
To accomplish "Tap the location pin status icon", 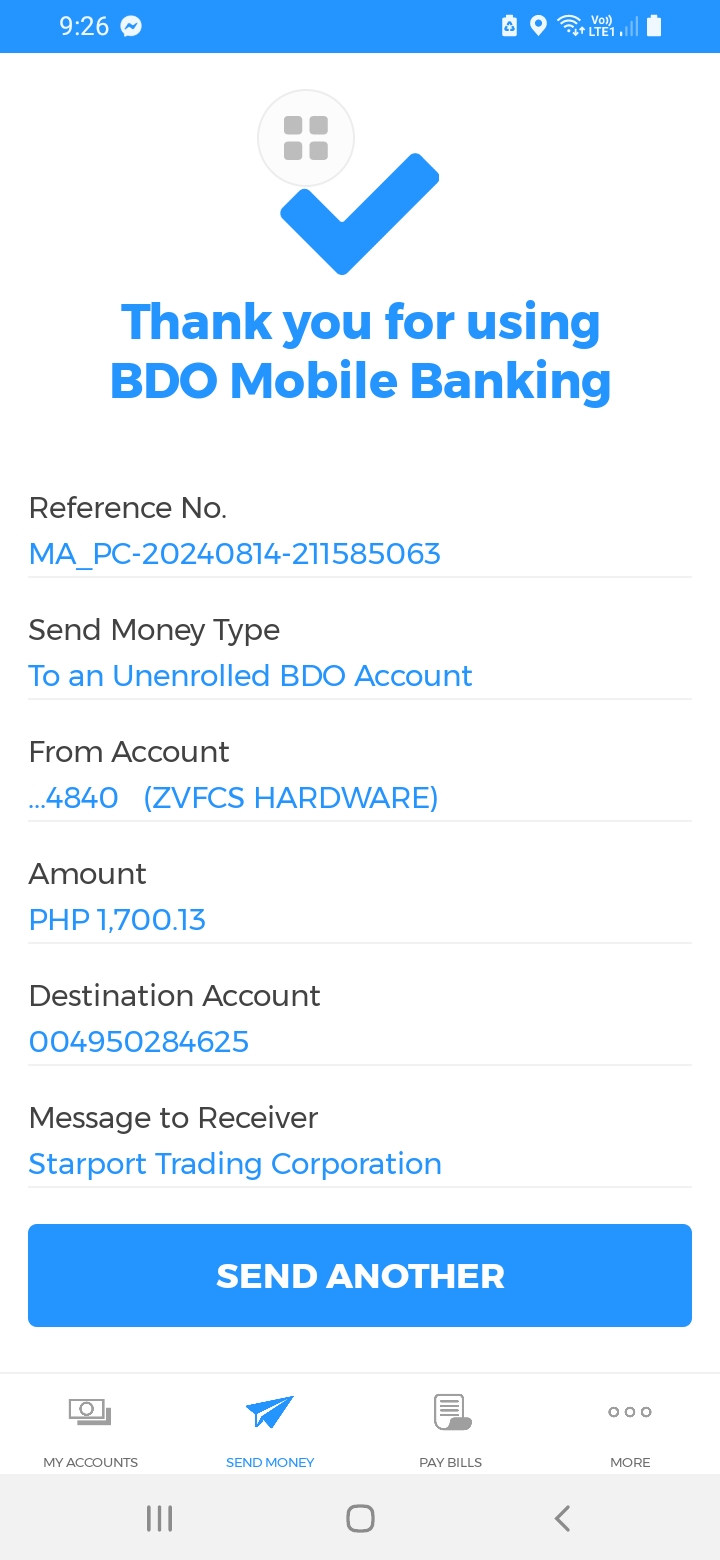I will (538, 26).
